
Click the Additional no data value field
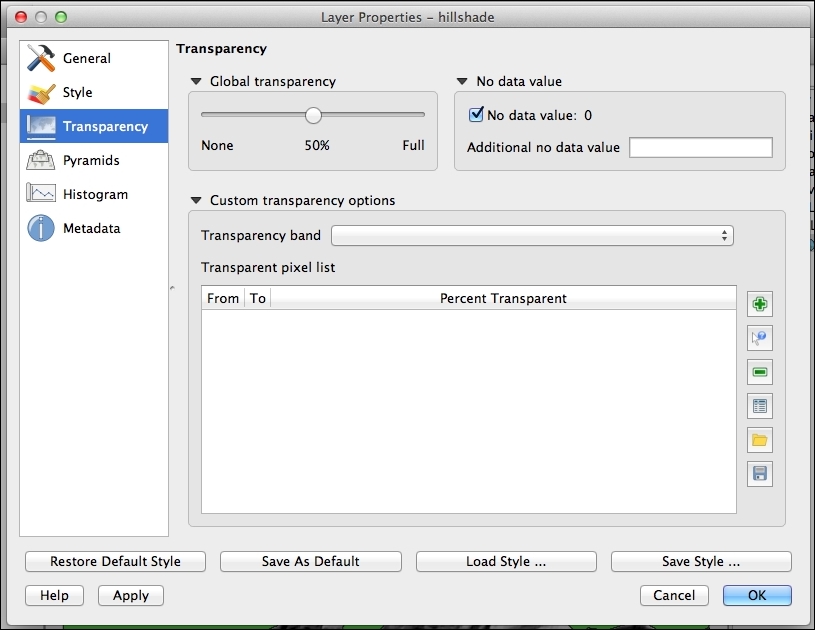[700, 147]
